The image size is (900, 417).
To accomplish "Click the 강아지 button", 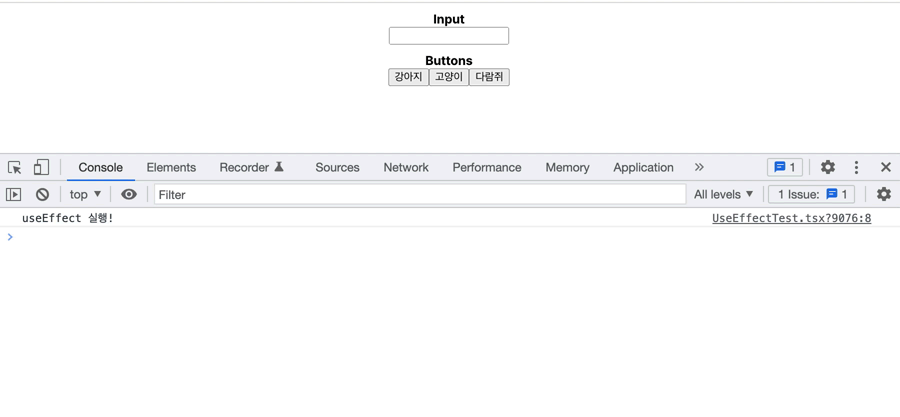I will point(408,77).
